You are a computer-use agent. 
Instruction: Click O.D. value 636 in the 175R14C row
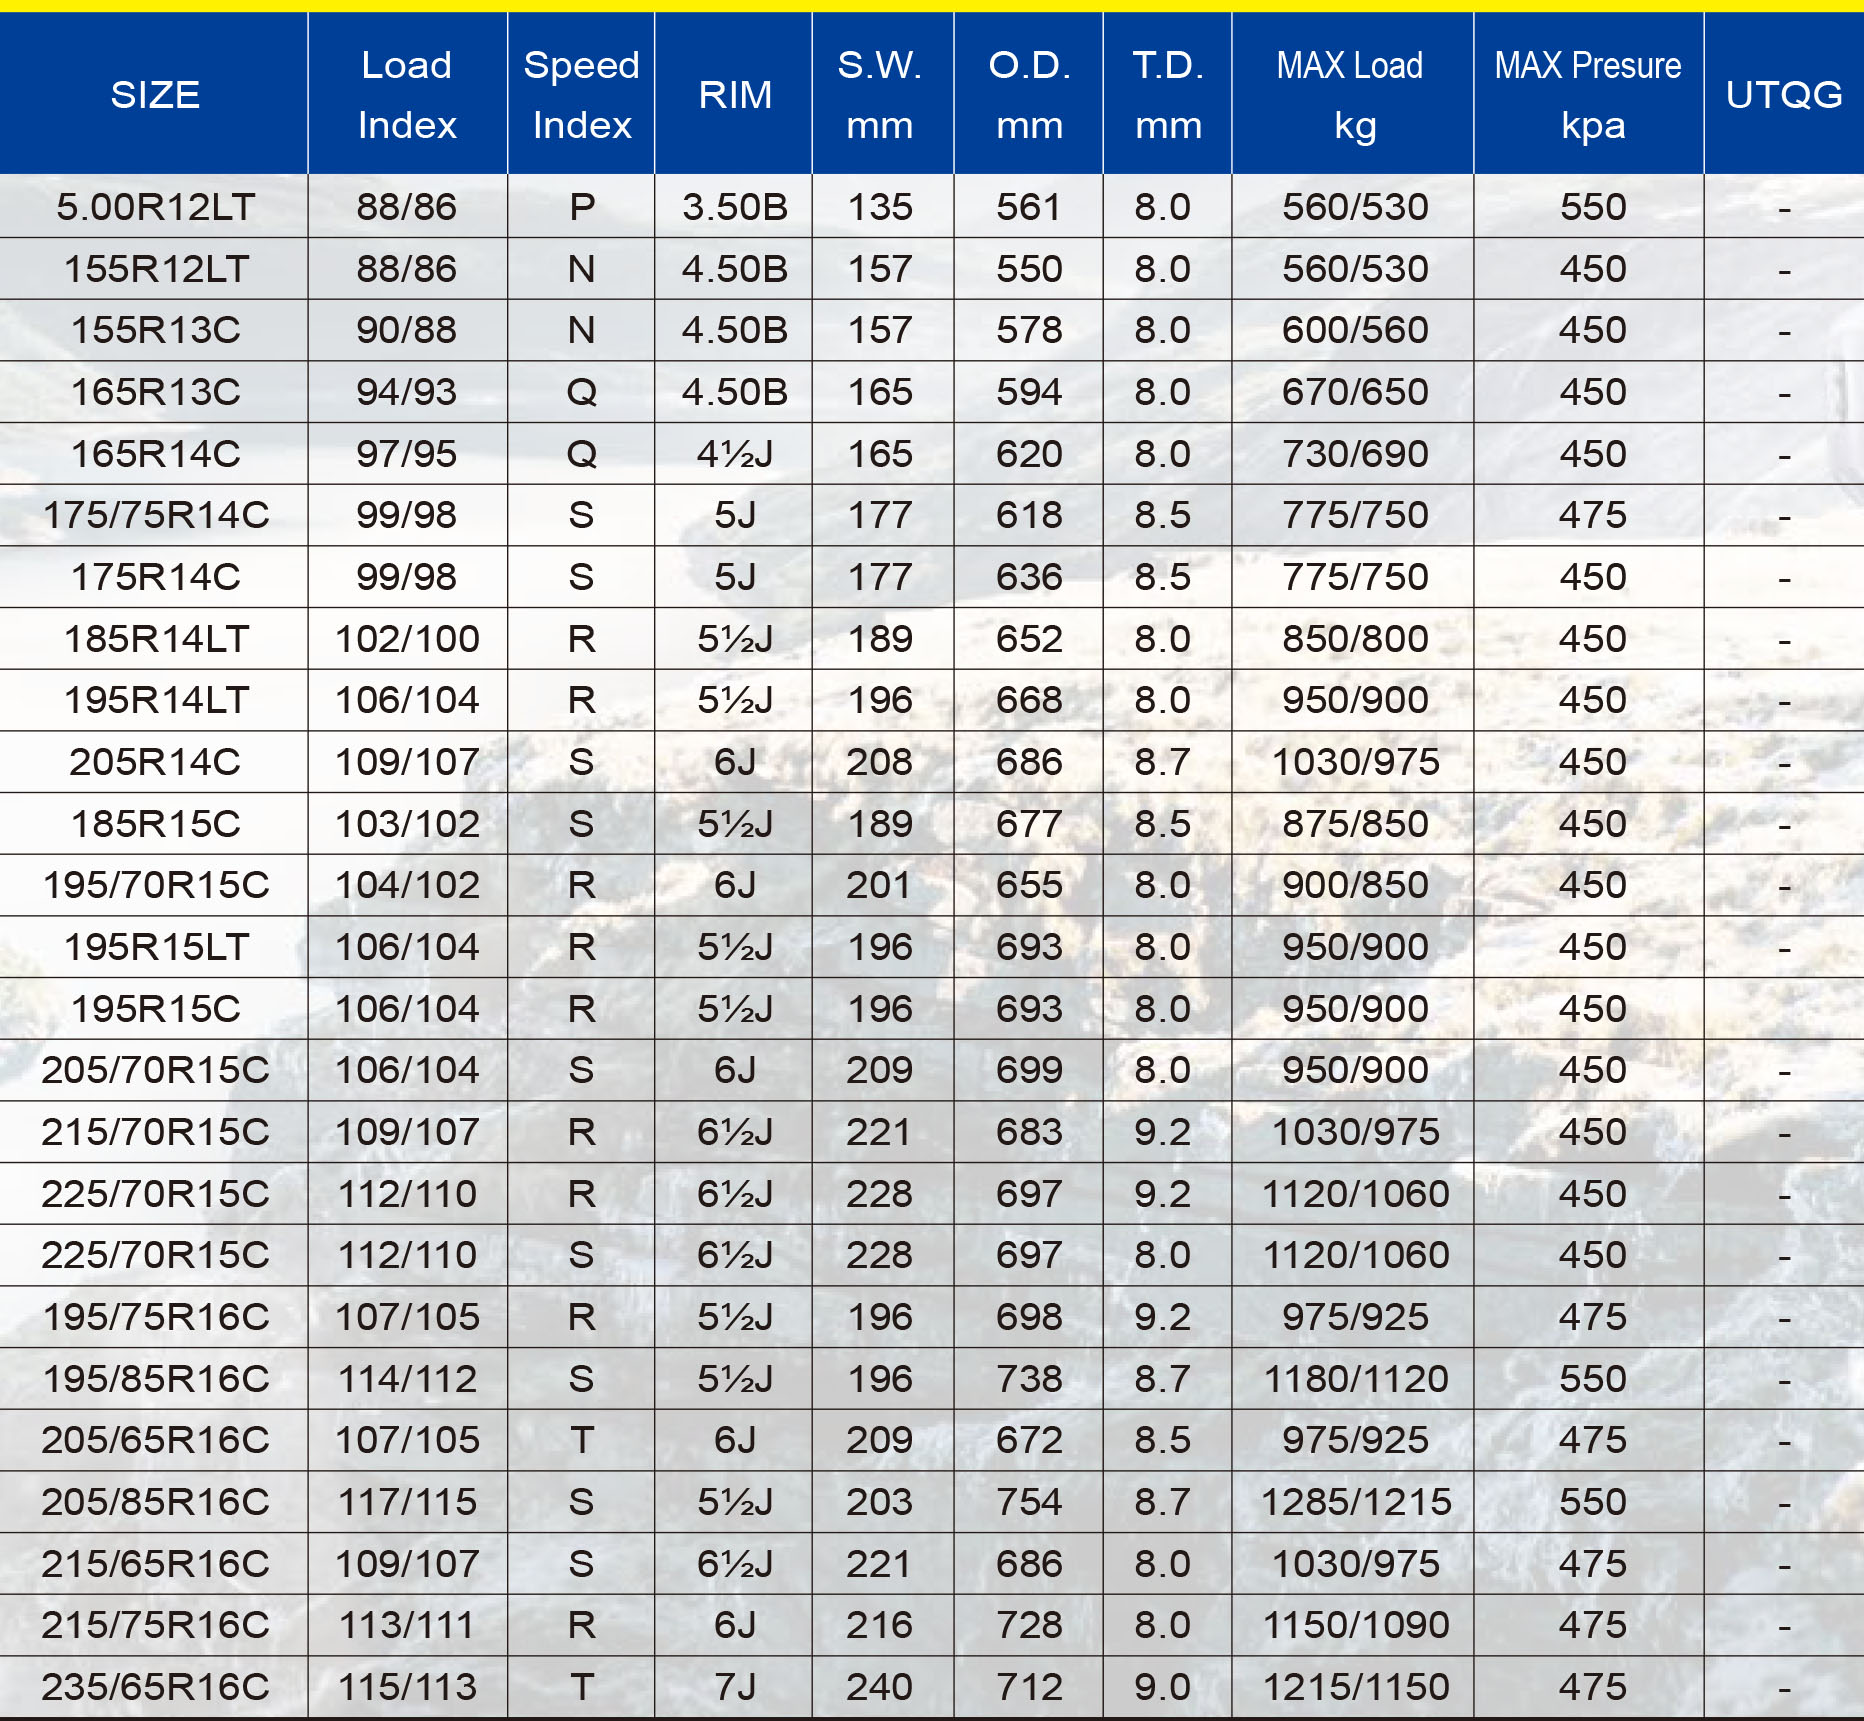coord(1029,577)
